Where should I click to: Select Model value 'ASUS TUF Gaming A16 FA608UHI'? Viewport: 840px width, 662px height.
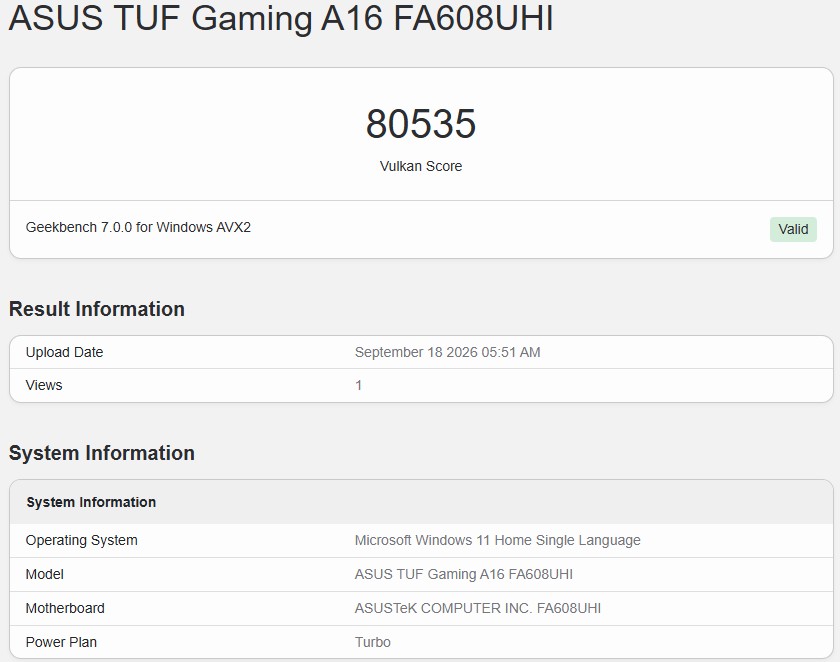tap(463, 574)
